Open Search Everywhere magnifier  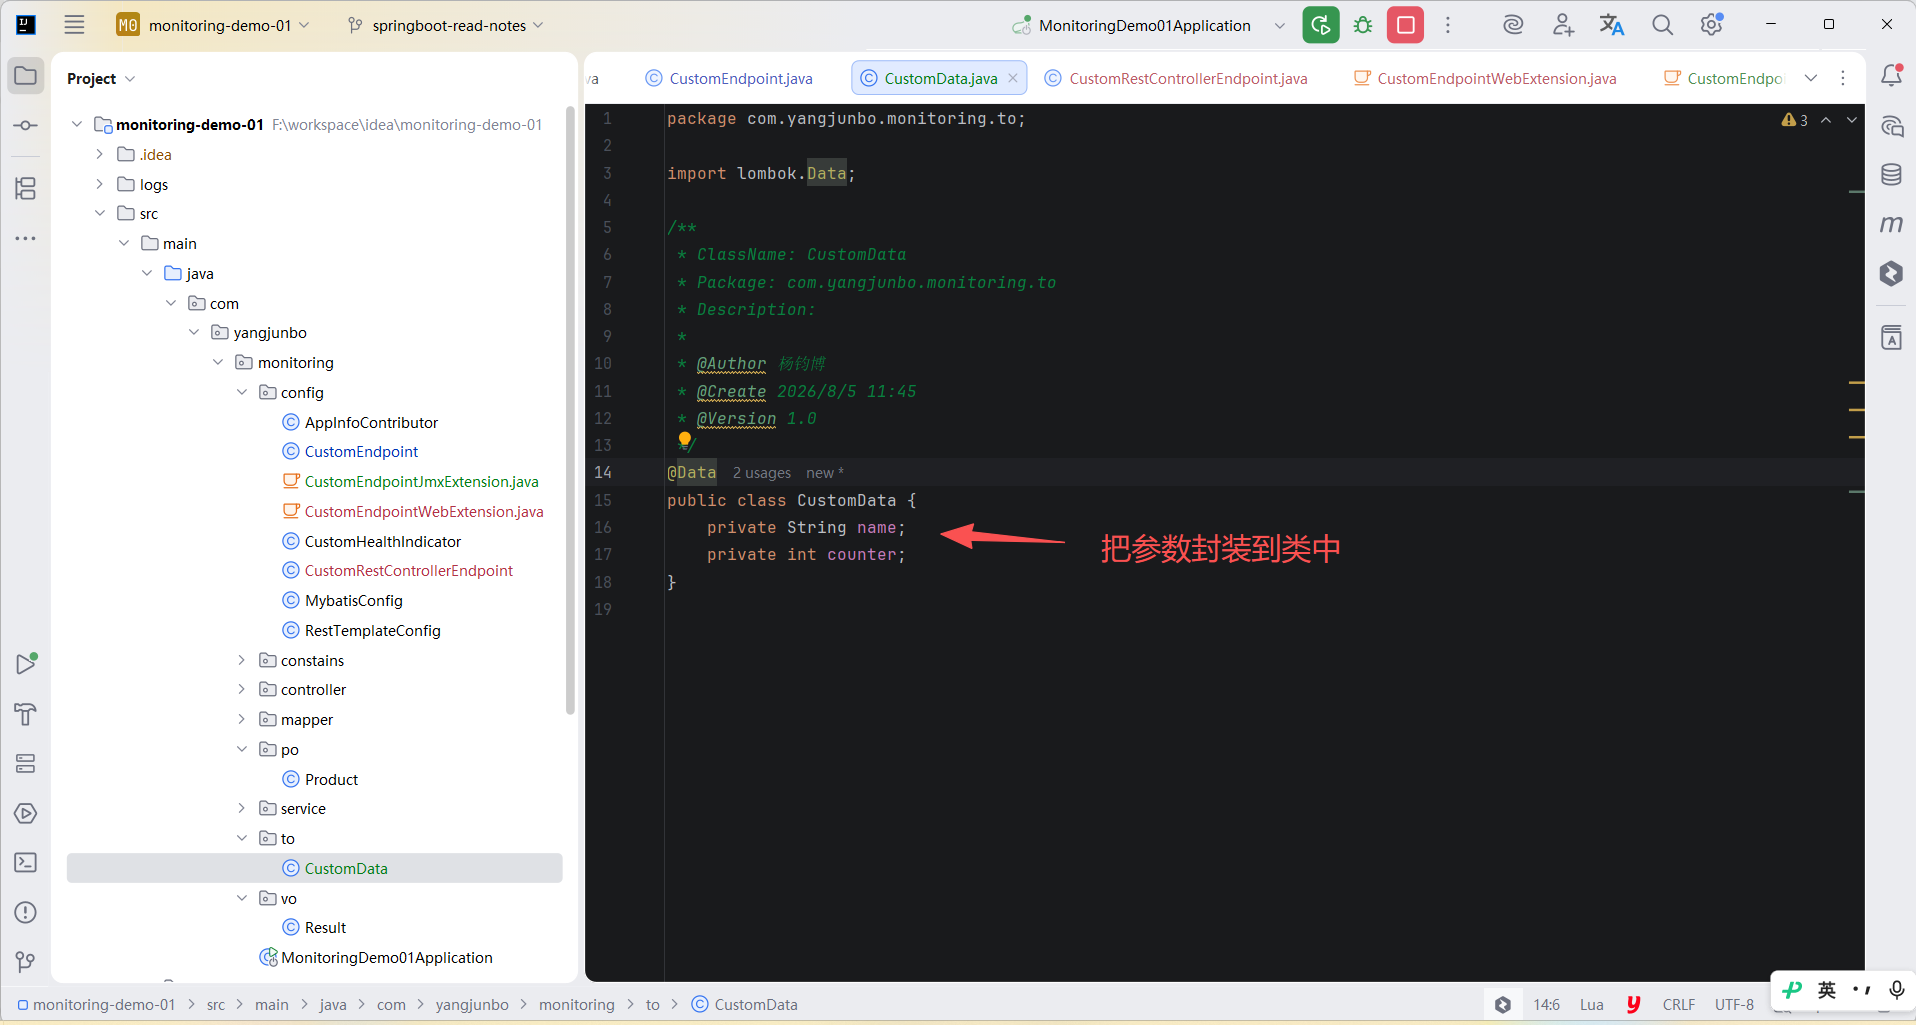[1662, 25]
